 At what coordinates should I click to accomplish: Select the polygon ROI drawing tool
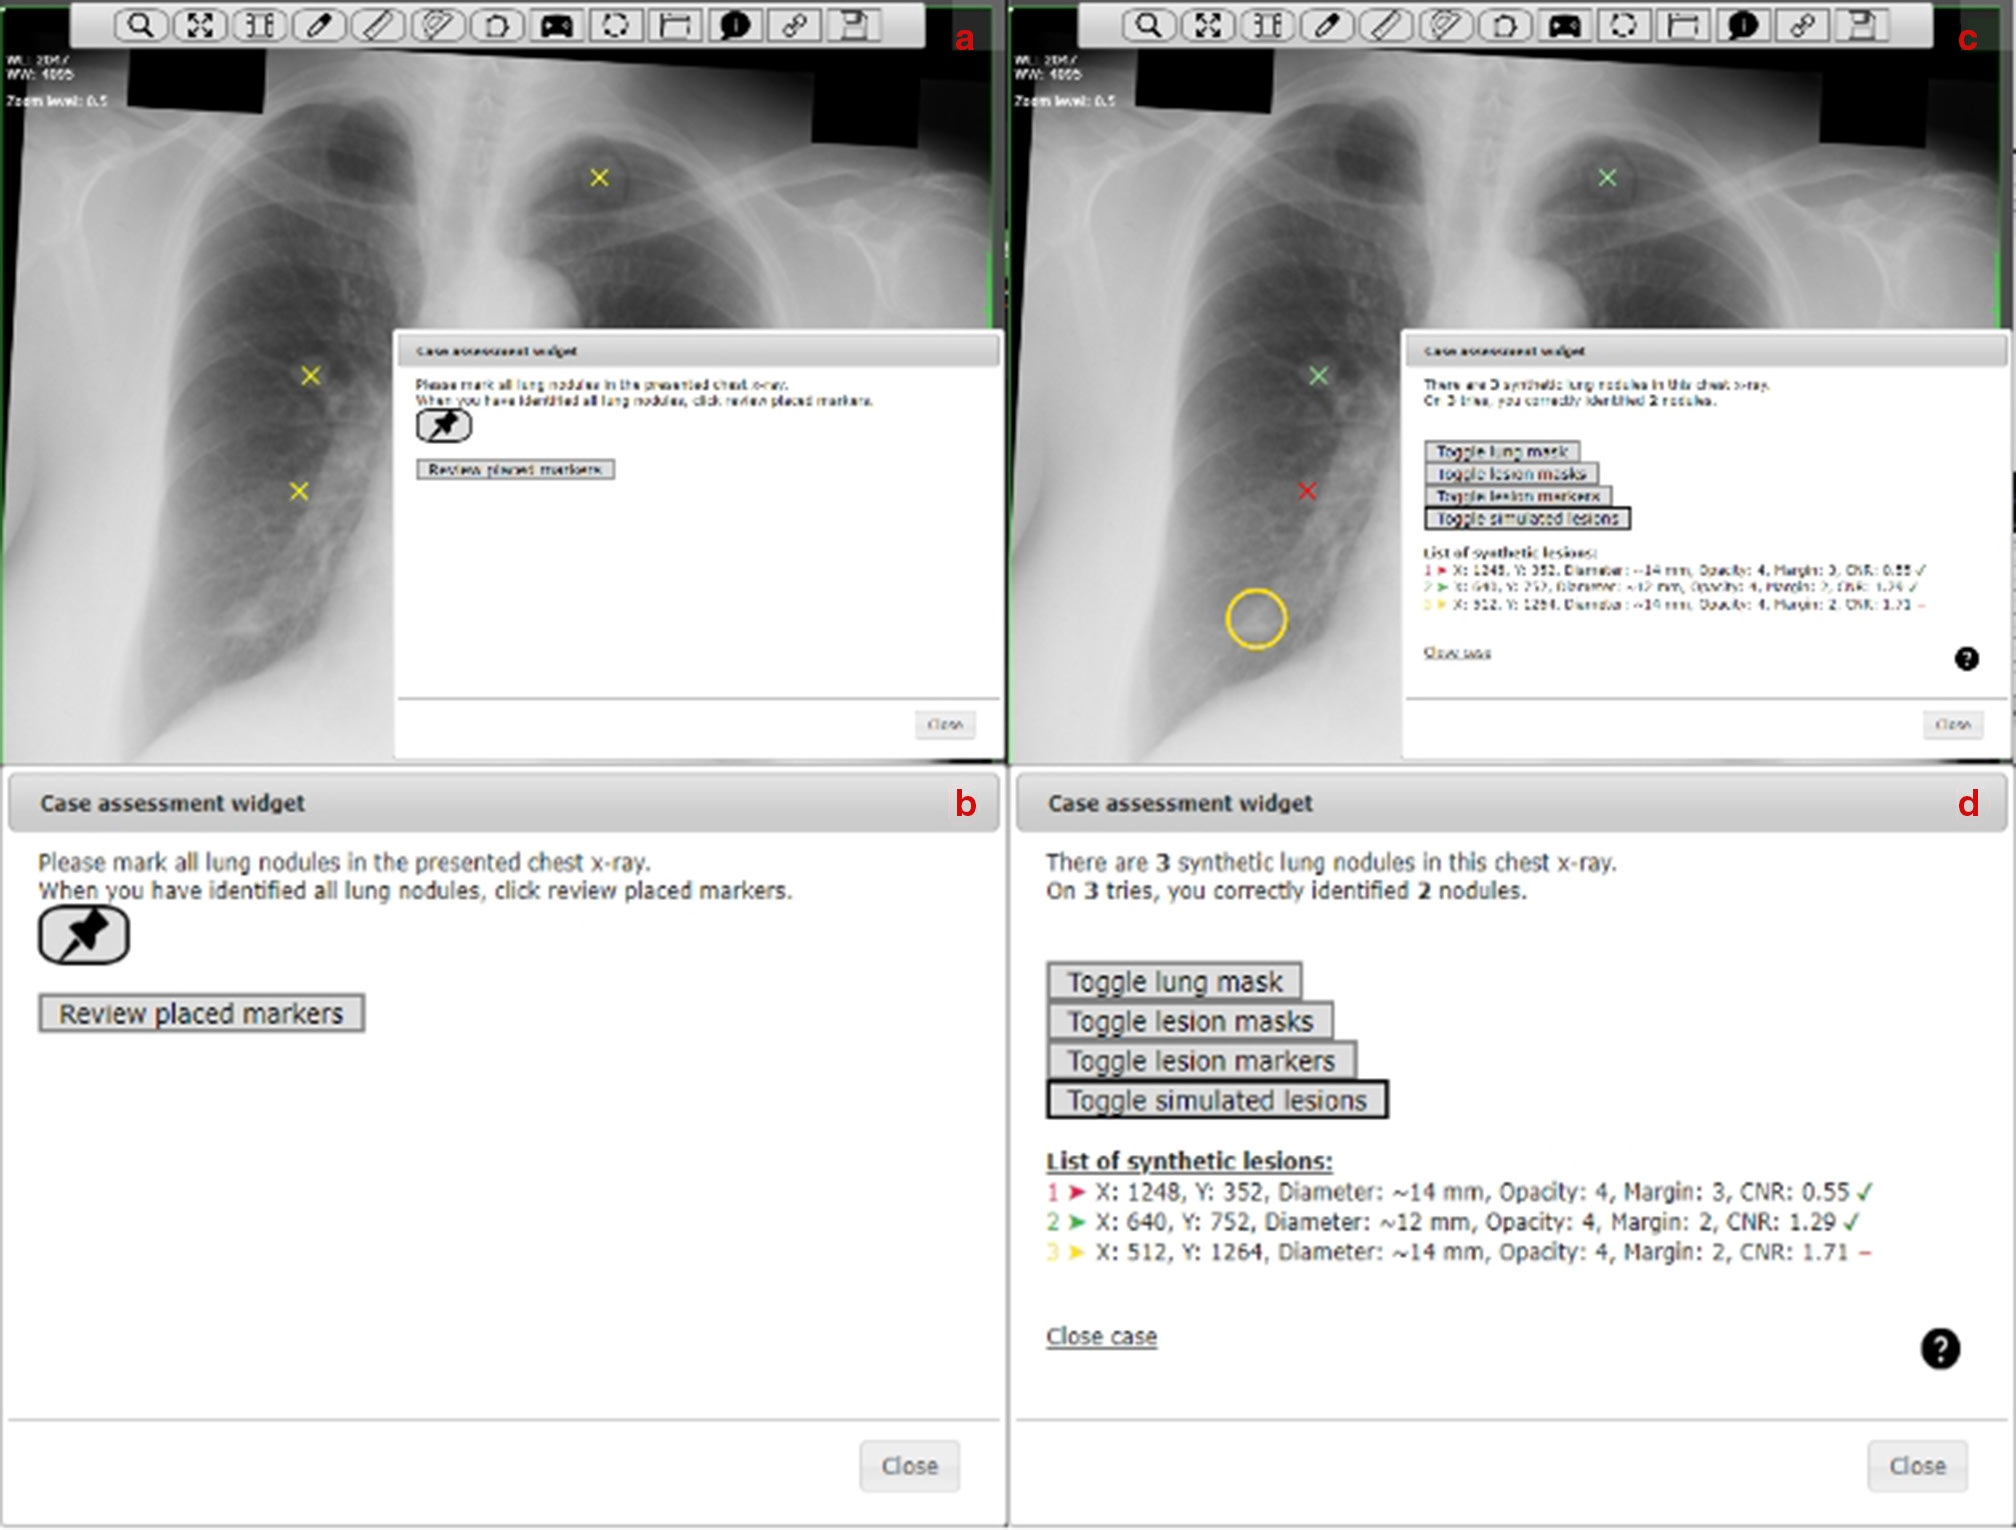pos(498,27)
